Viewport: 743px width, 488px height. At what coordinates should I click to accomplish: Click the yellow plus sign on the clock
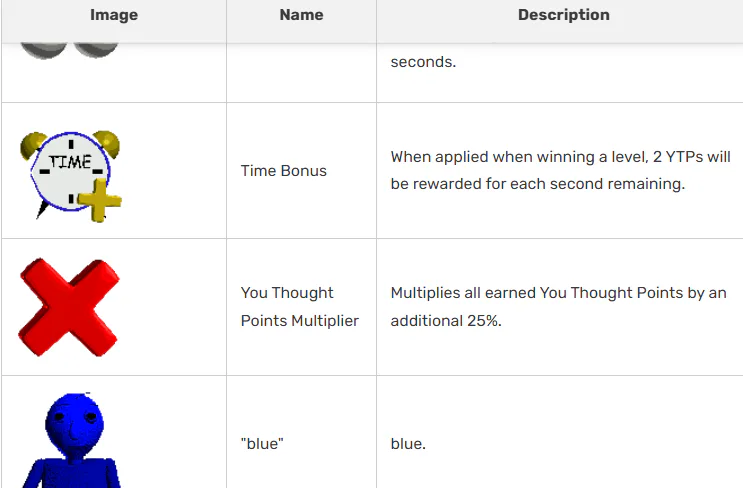[x=98, y=204]
